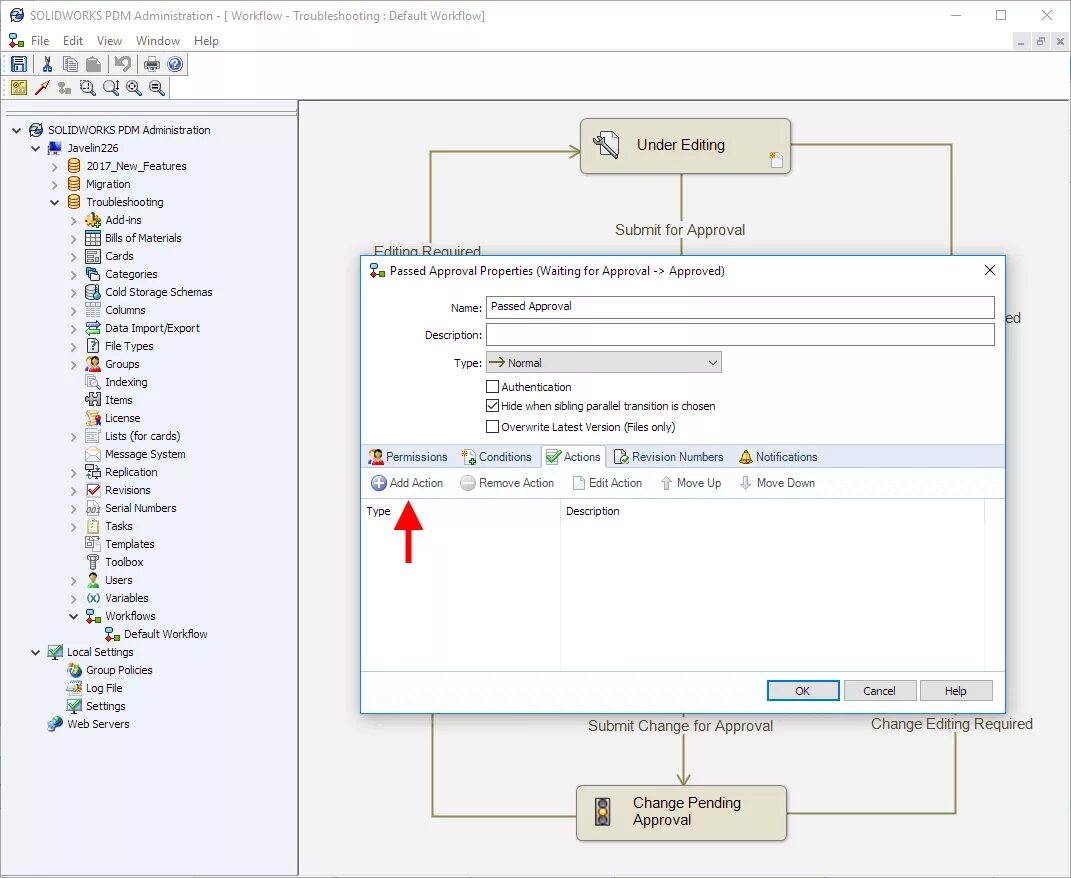
Task: Select the Change Pending Approval traffic light icon
Action: point(602,812)
